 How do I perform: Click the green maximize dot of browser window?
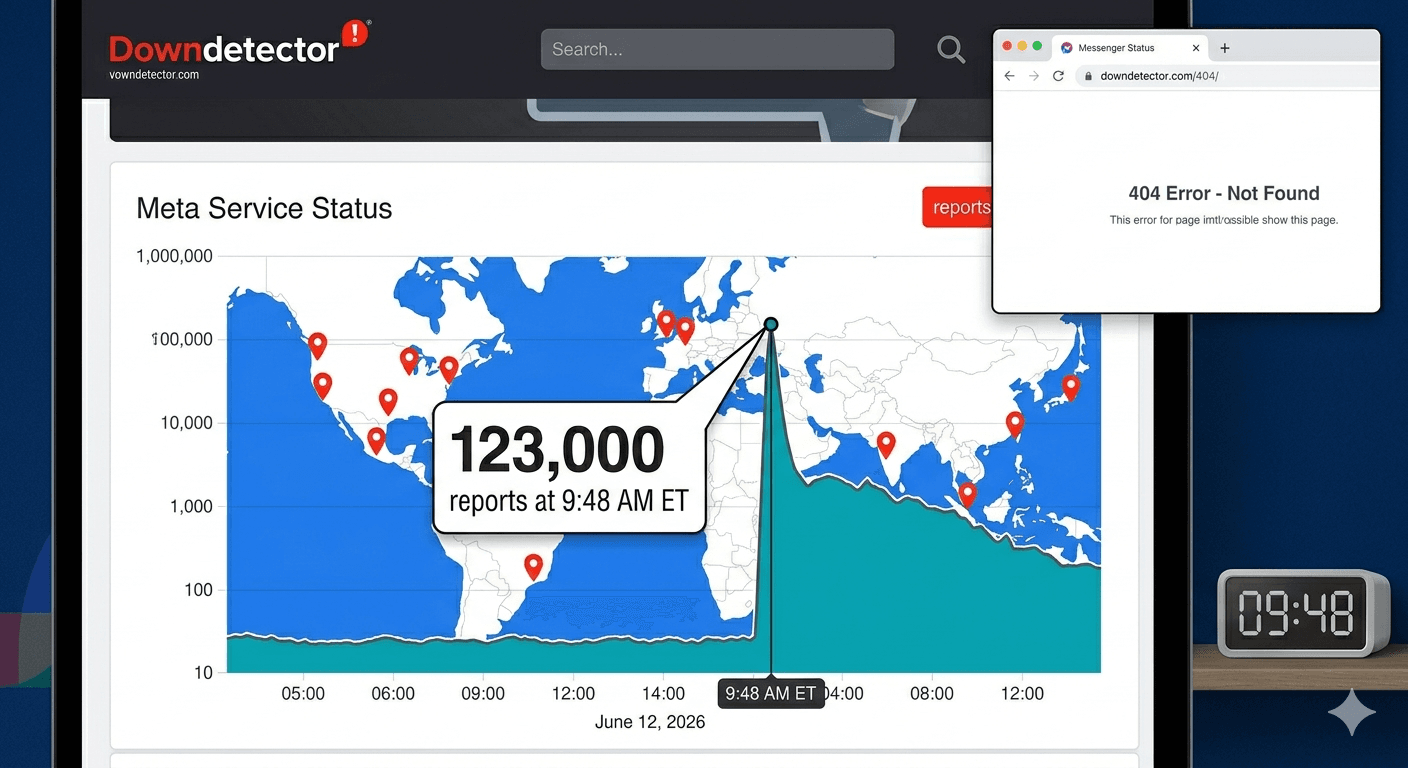[1037, 47]
